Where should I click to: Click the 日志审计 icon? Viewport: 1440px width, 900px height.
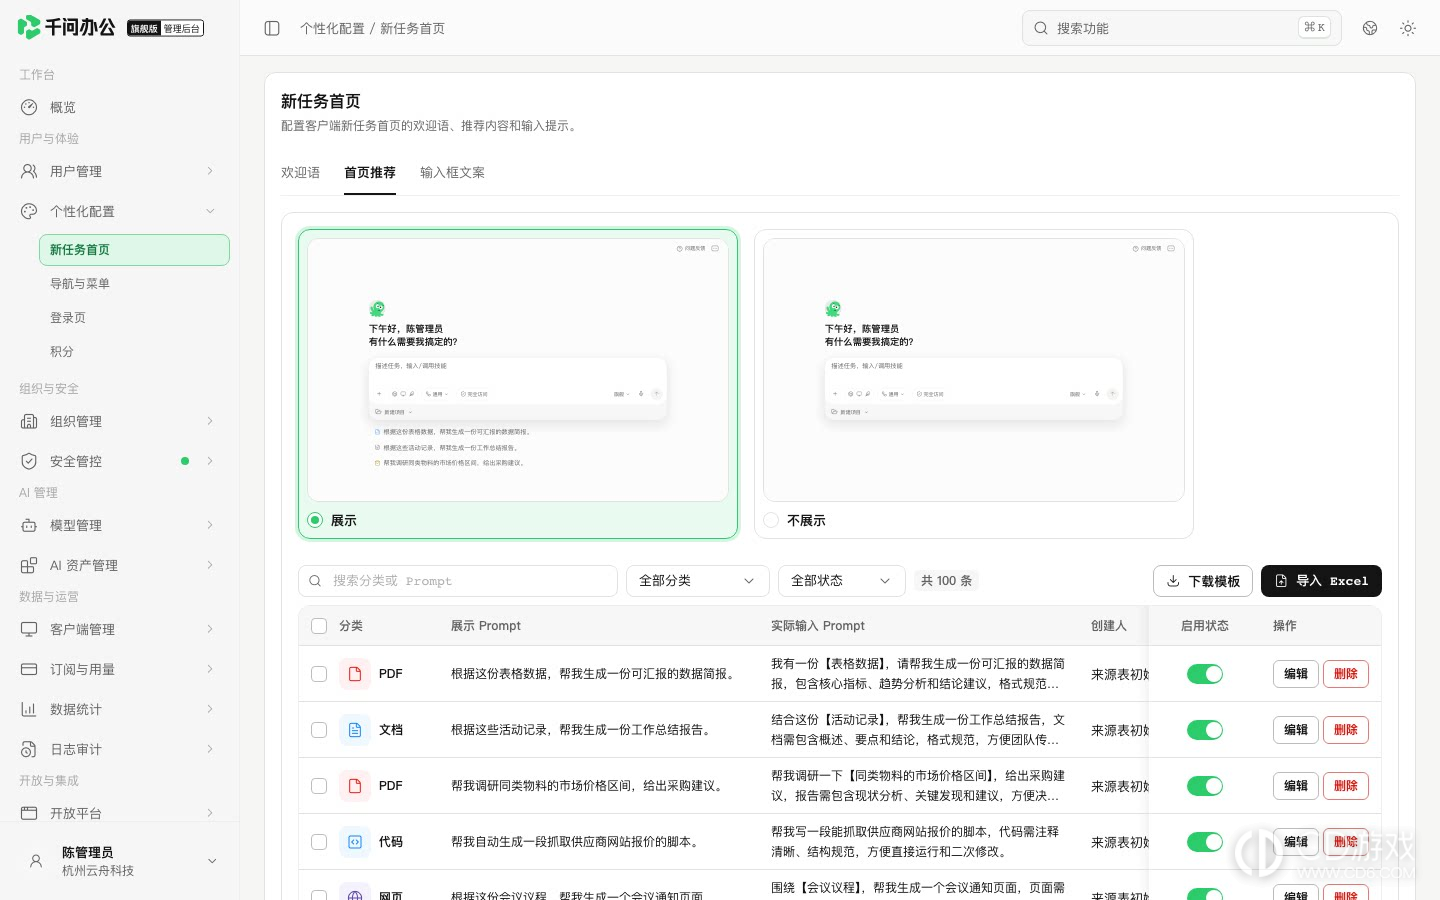tap(29, 749)
